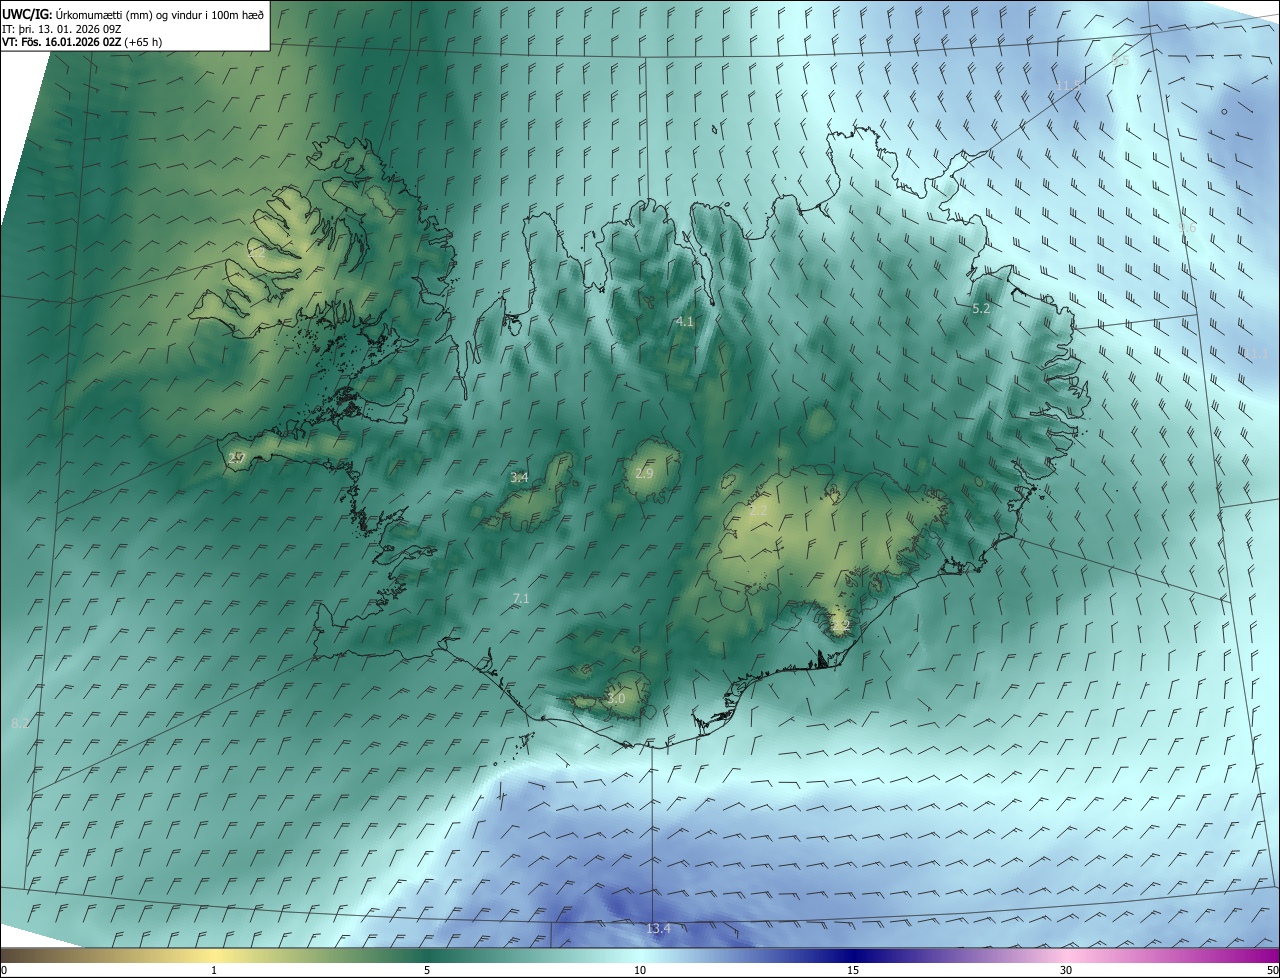Click the 2.7 value on Snæfellsnes peninsula tip

(236, 458)
